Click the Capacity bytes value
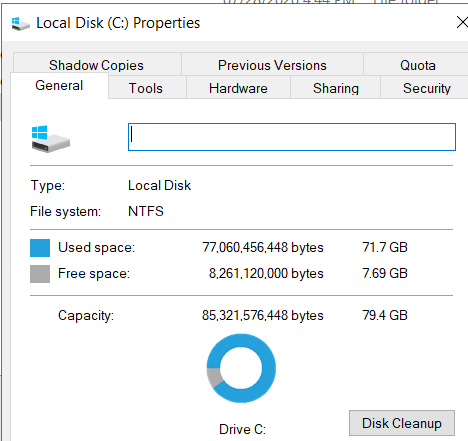The image size is (468, 441). [263, 315]
